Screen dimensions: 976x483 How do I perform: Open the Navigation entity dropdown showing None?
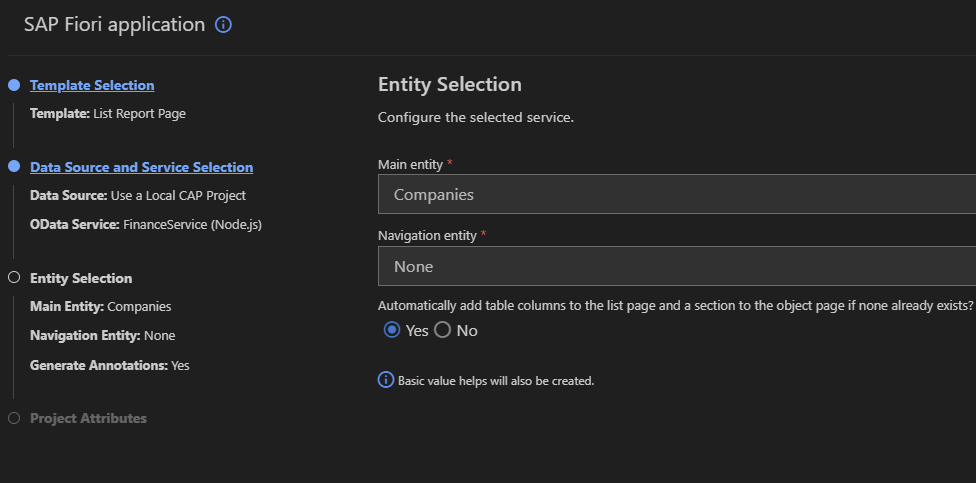(677, 266)
